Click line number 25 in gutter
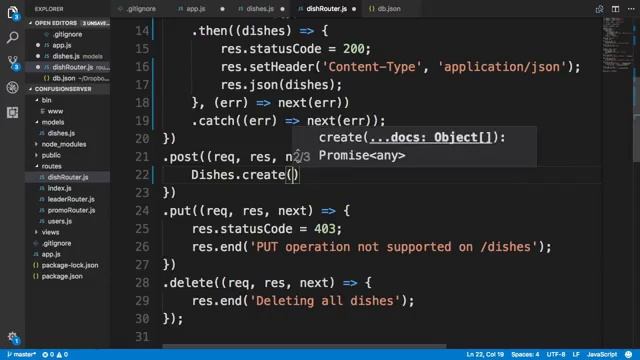Image resolution: width=640 pixels, height=360 pixels. click(x=142, y=229)
